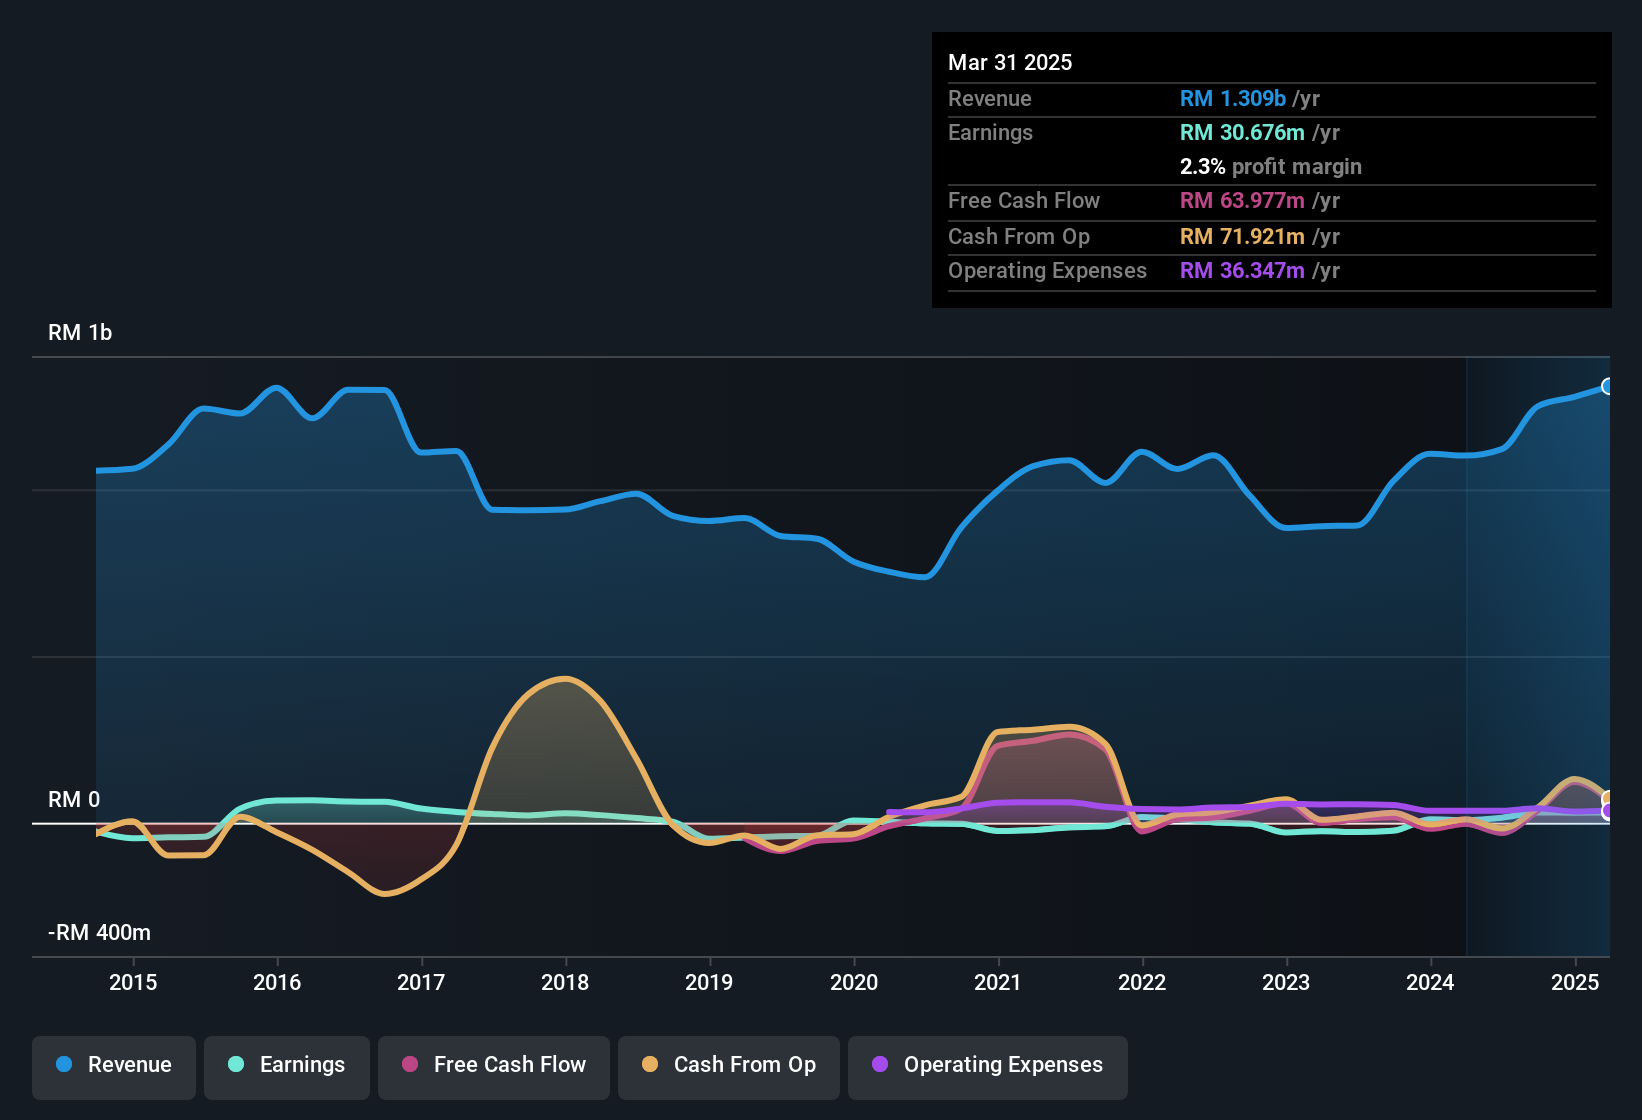Image resolution: width=1642 pixels, height=1120 pixels.
Task: Click the purple Operating Expenses dot
Action: (x=880, y=1065)
